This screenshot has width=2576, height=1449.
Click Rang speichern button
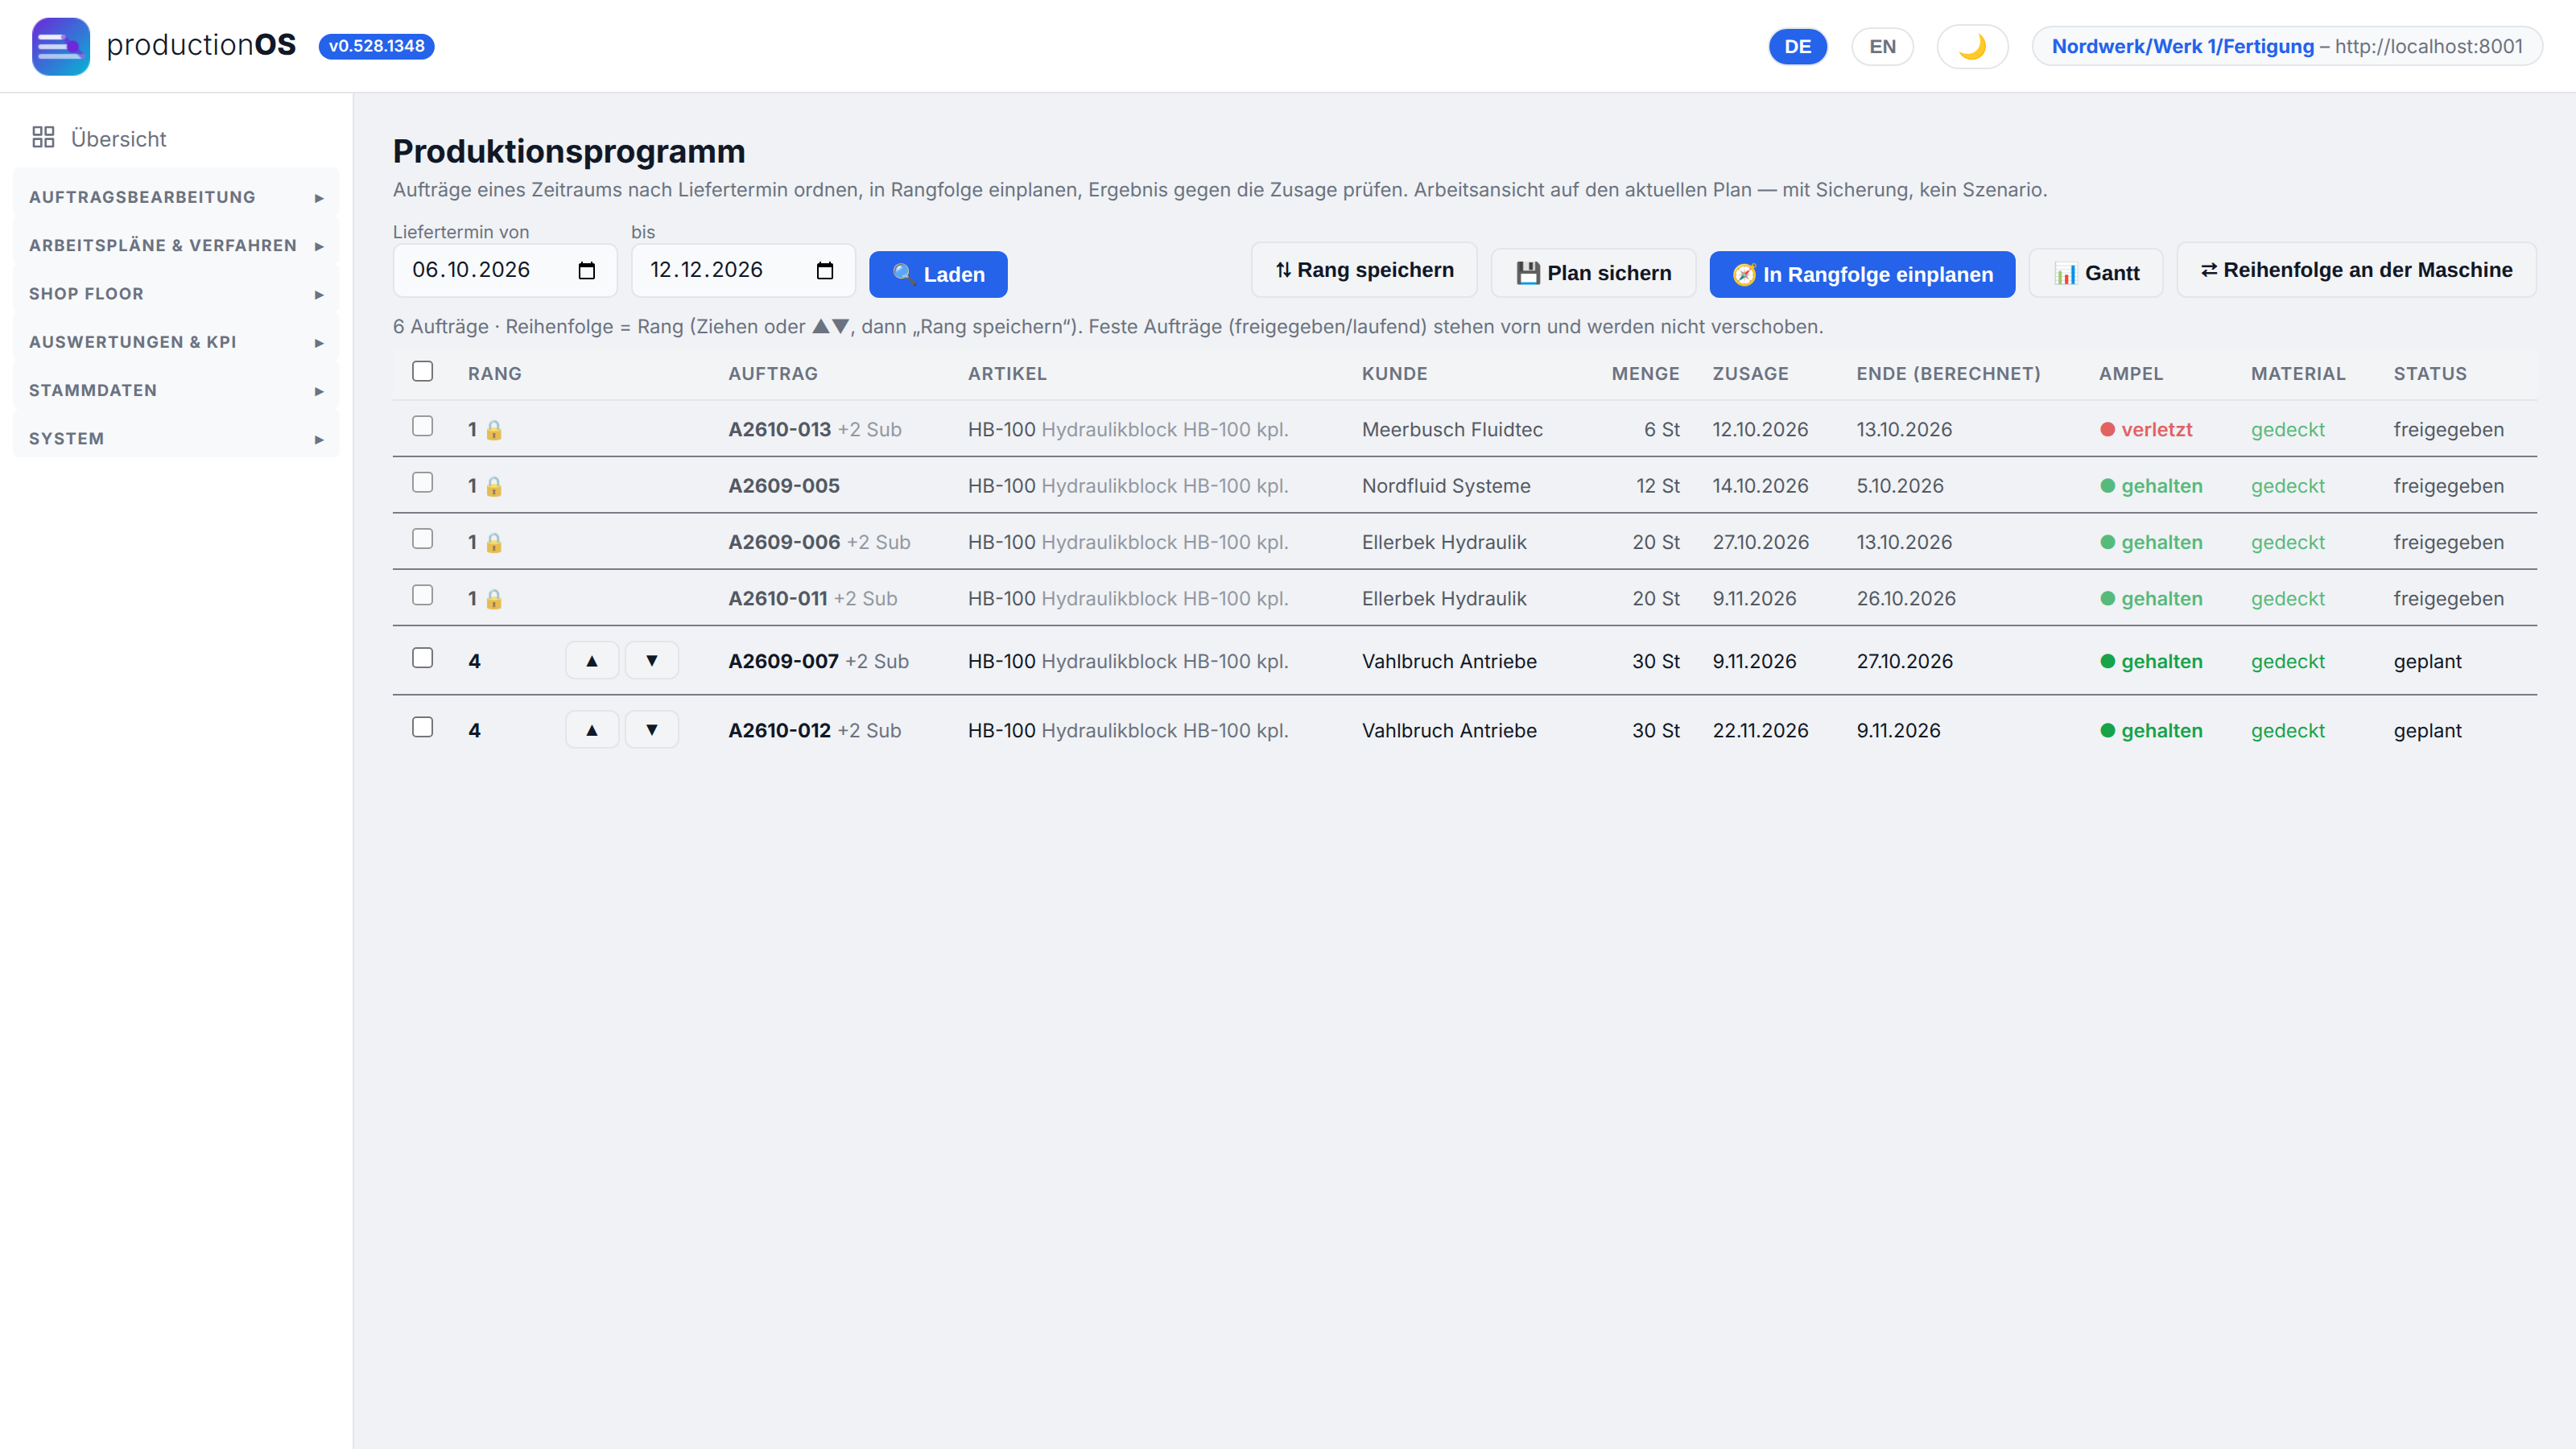tap(1364, 270)
